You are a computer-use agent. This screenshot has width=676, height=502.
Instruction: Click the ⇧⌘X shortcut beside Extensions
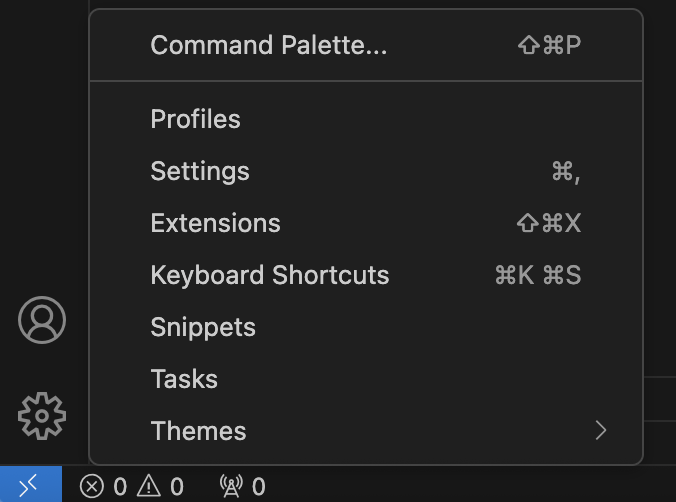coord(549,223)
